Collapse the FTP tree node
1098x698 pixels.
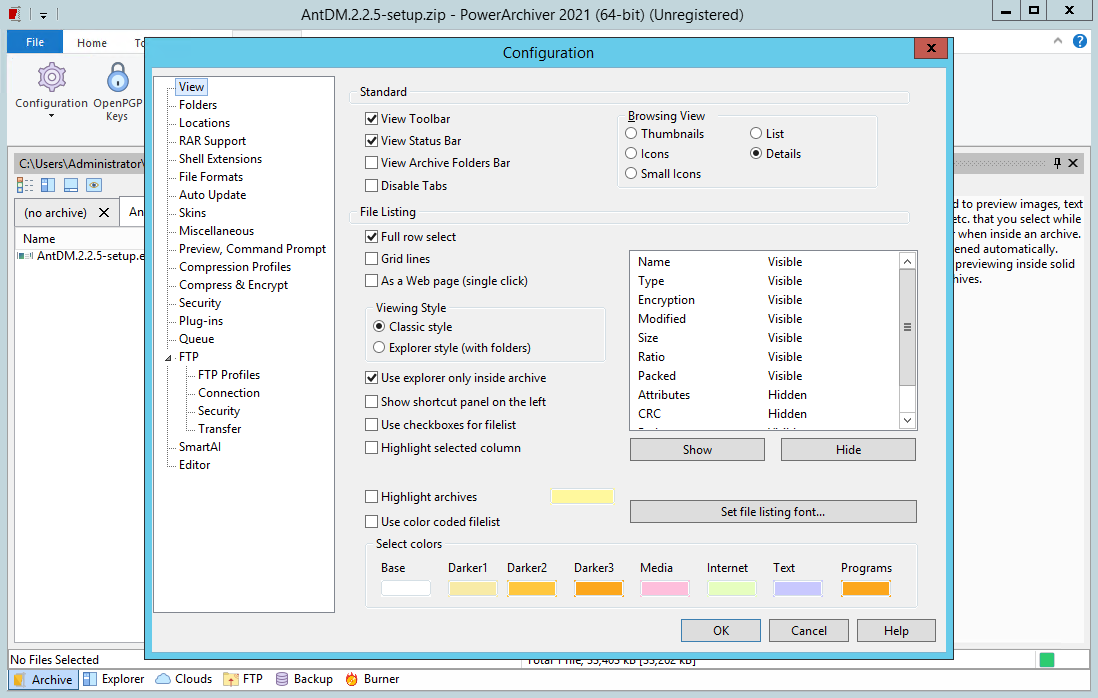168,358
